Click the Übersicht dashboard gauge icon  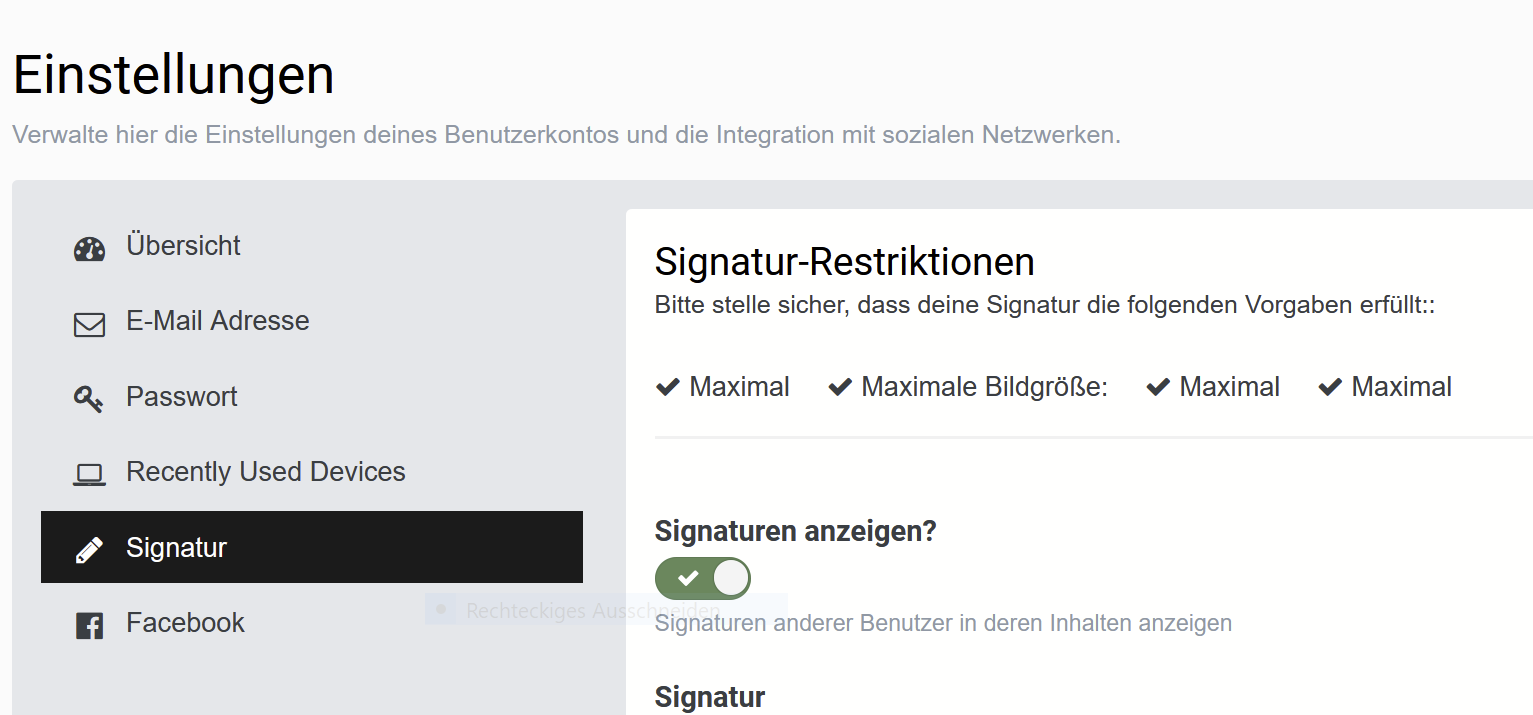(x=90, y=249)
